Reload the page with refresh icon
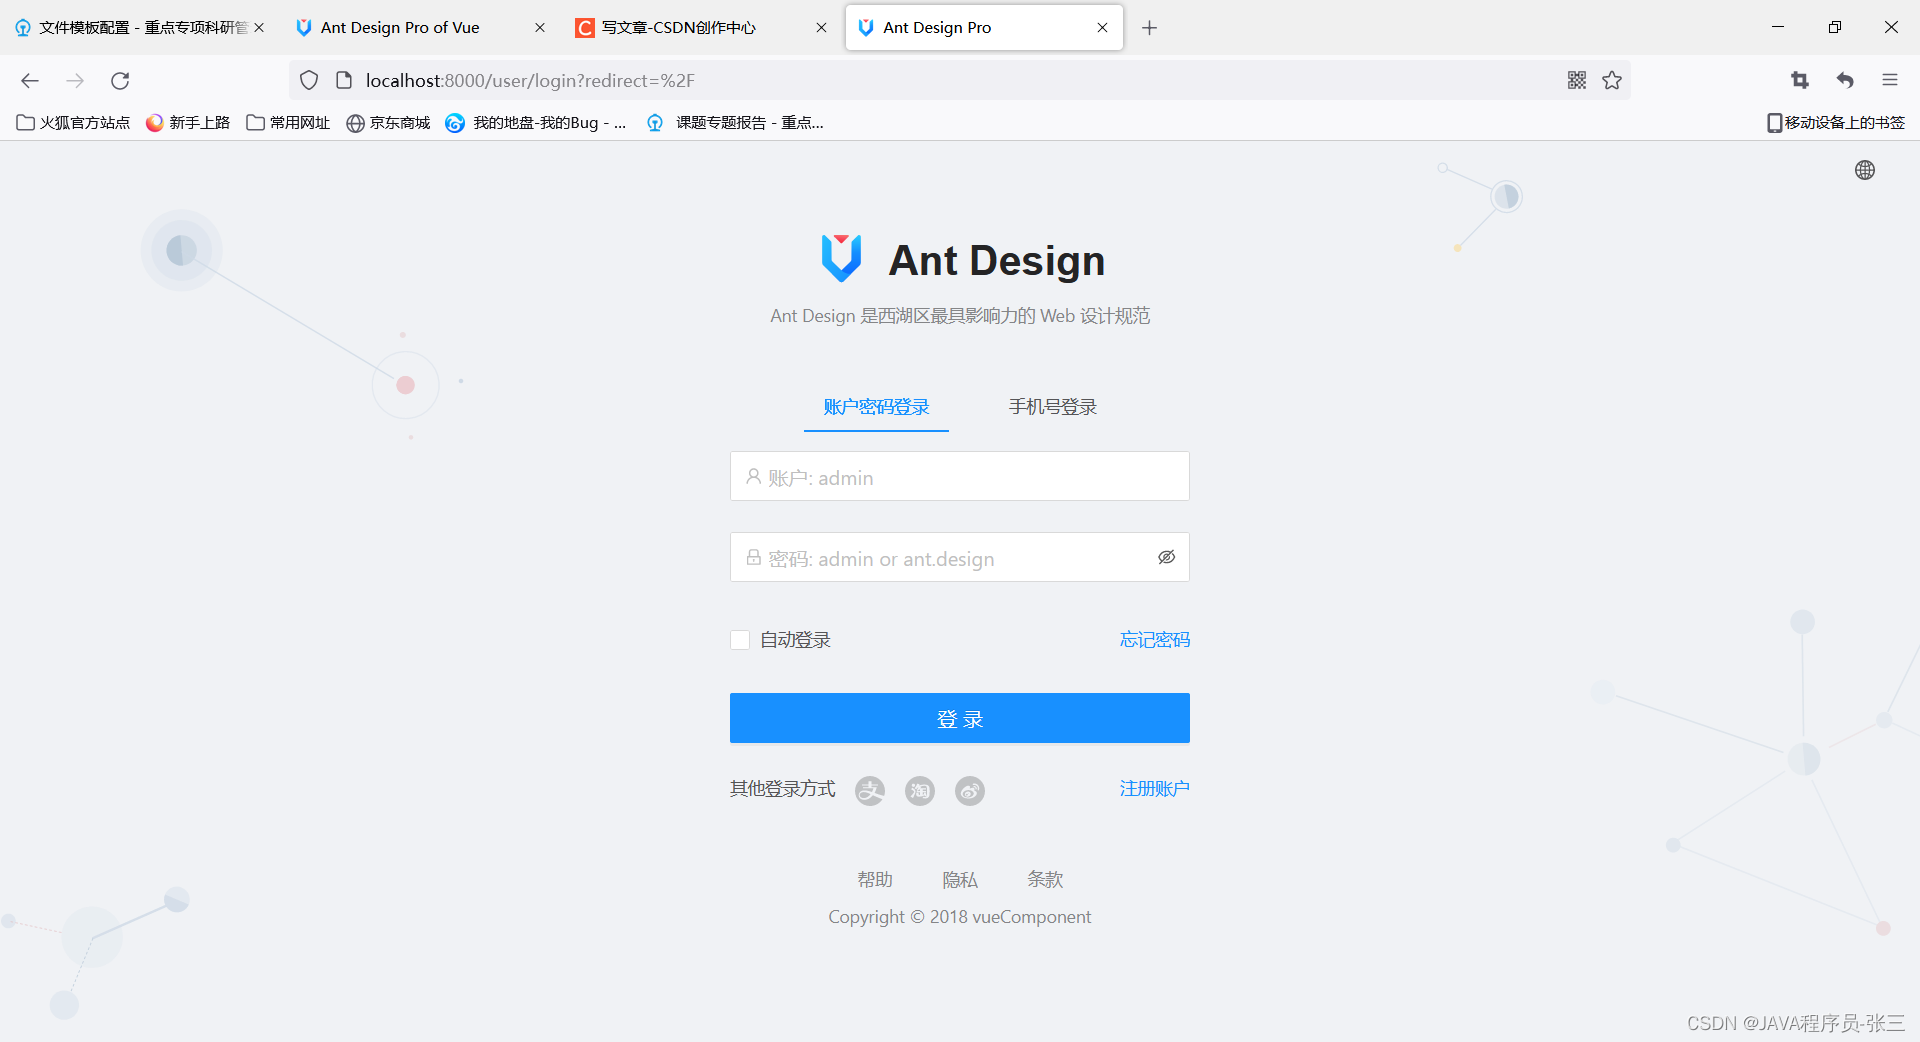Image resolution: width=1920 pixels, height=1042 pixels. pyautogui.click(x=120, y=80)
